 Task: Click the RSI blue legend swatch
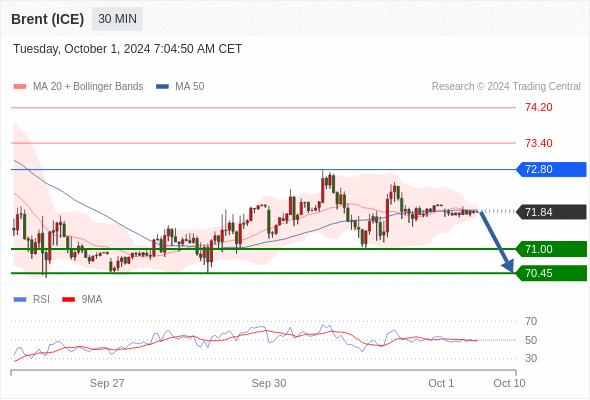pyautogui.click(x=20, y=300)
